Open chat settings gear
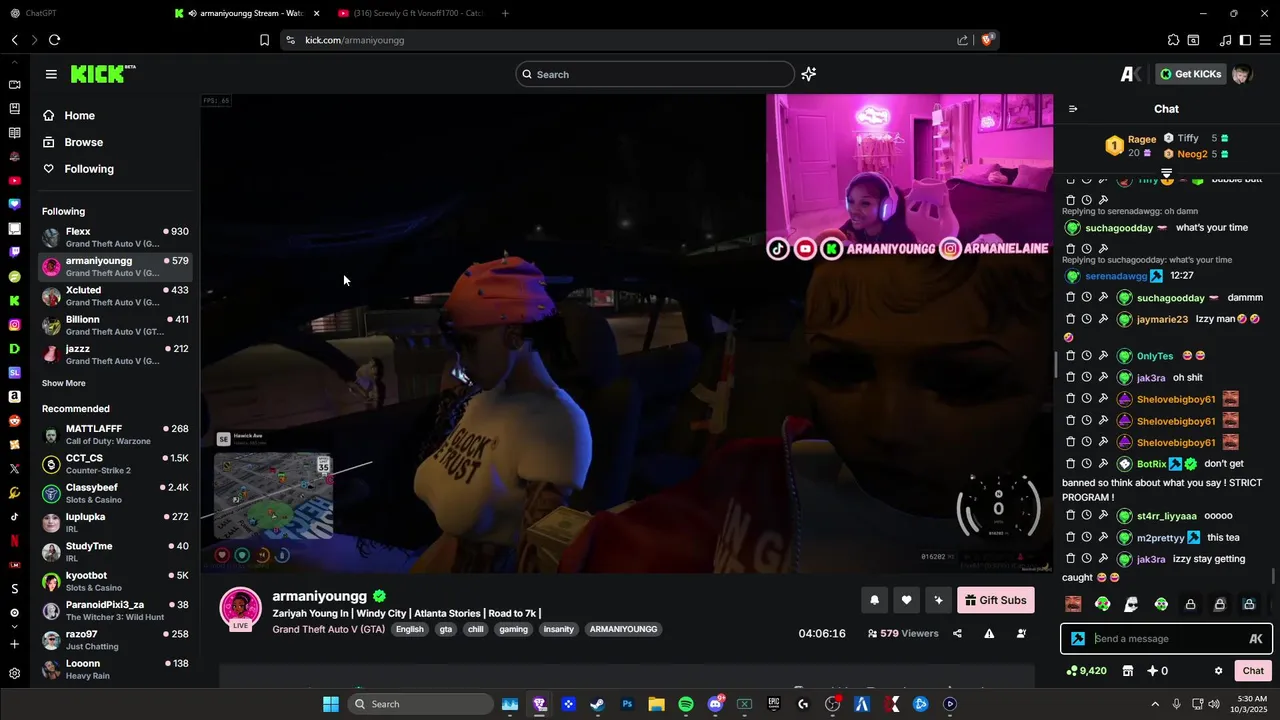Viewport: 1280px width, 720px height. (x=1218, y=671)
